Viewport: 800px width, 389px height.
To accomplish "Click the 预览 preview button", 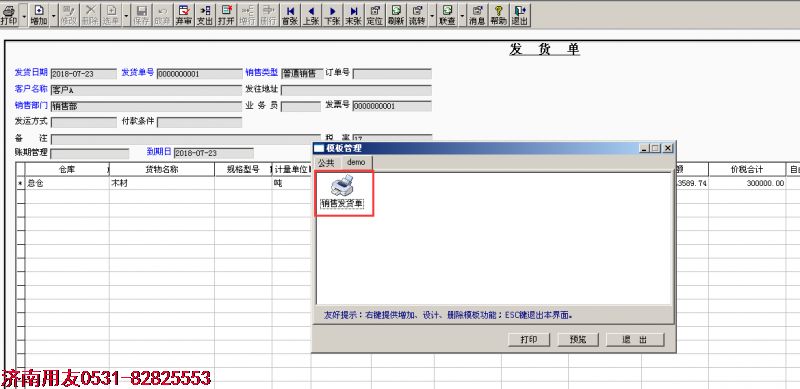I will click(578, 339).
